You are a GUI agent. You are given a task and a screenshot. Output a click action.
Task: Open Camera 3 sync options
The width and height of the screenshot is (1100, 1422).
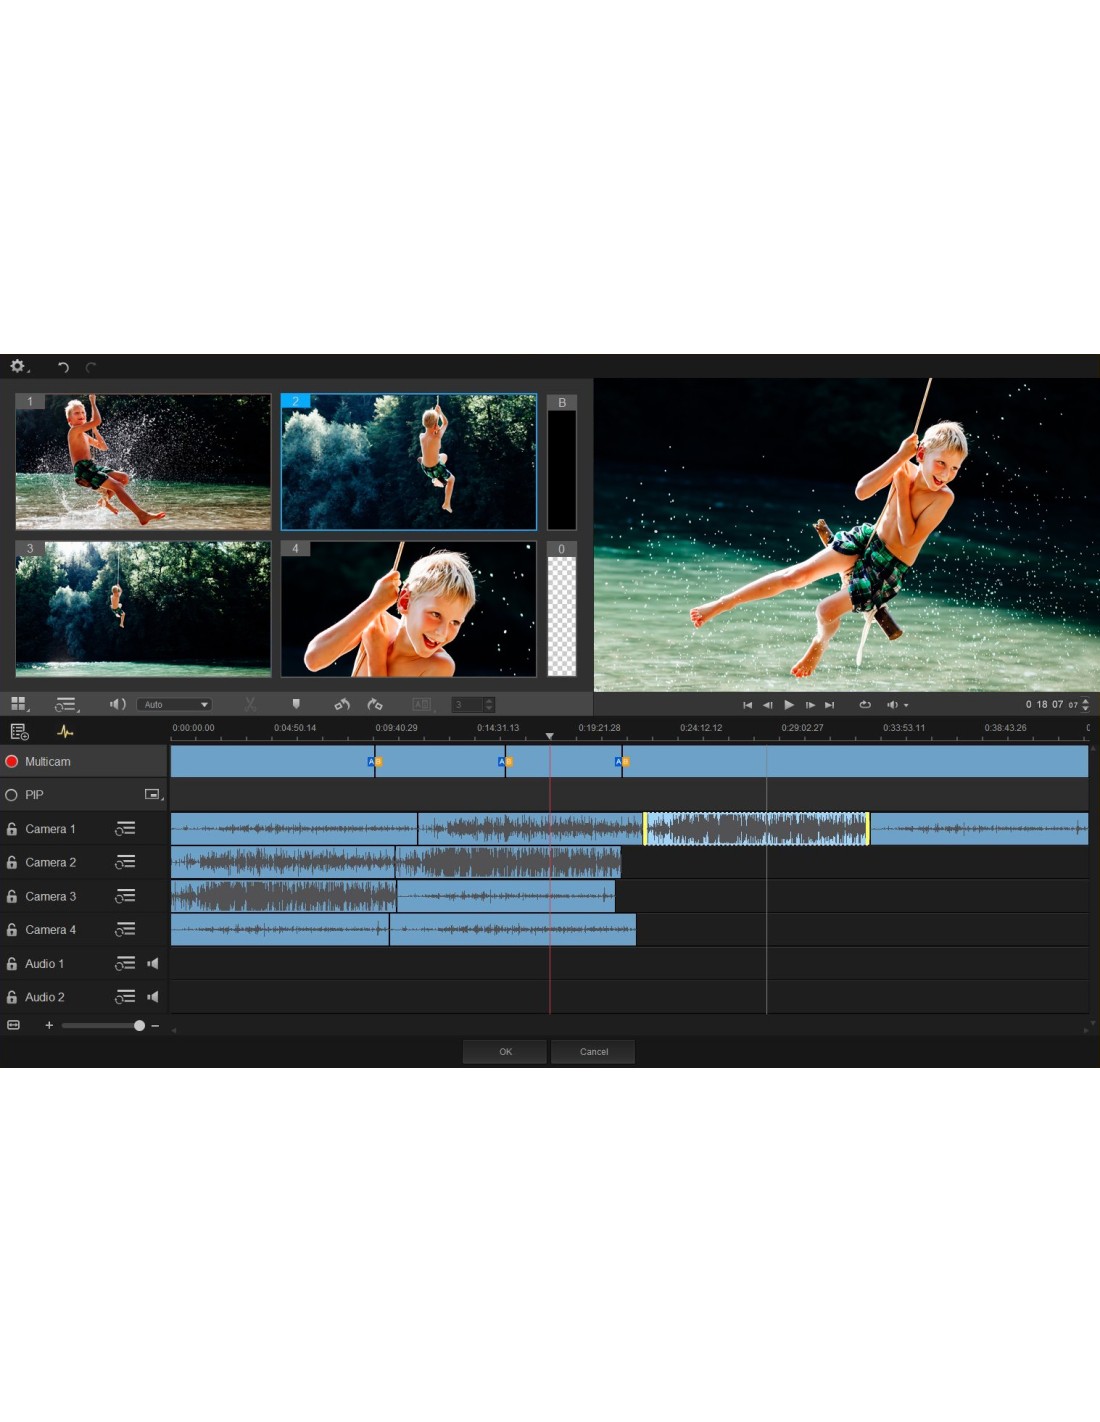[125, 896]
